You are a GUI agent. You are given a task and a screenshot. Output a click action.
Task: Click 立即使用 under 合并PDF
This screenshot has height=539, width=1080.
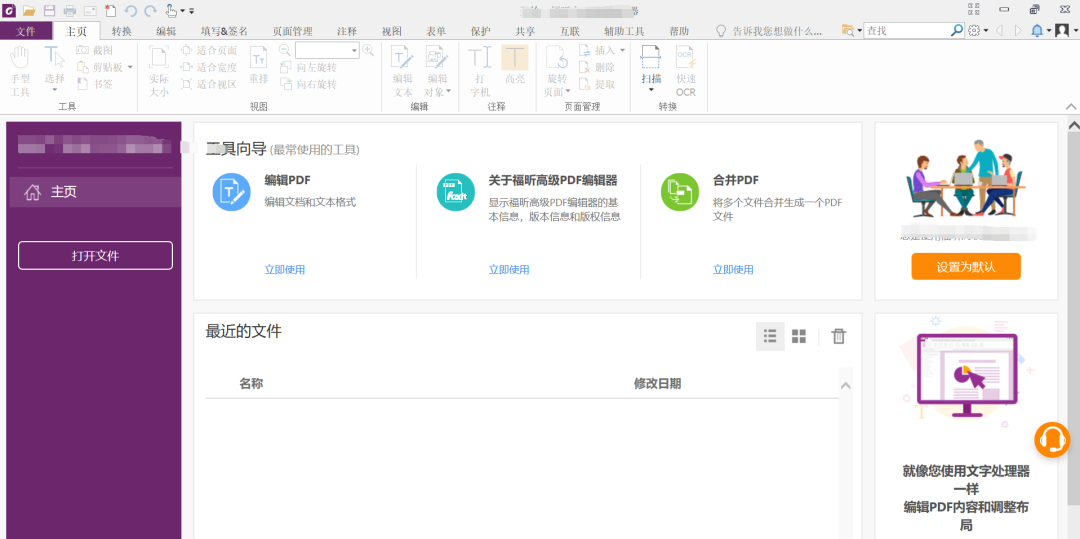[x=733, y=270]
